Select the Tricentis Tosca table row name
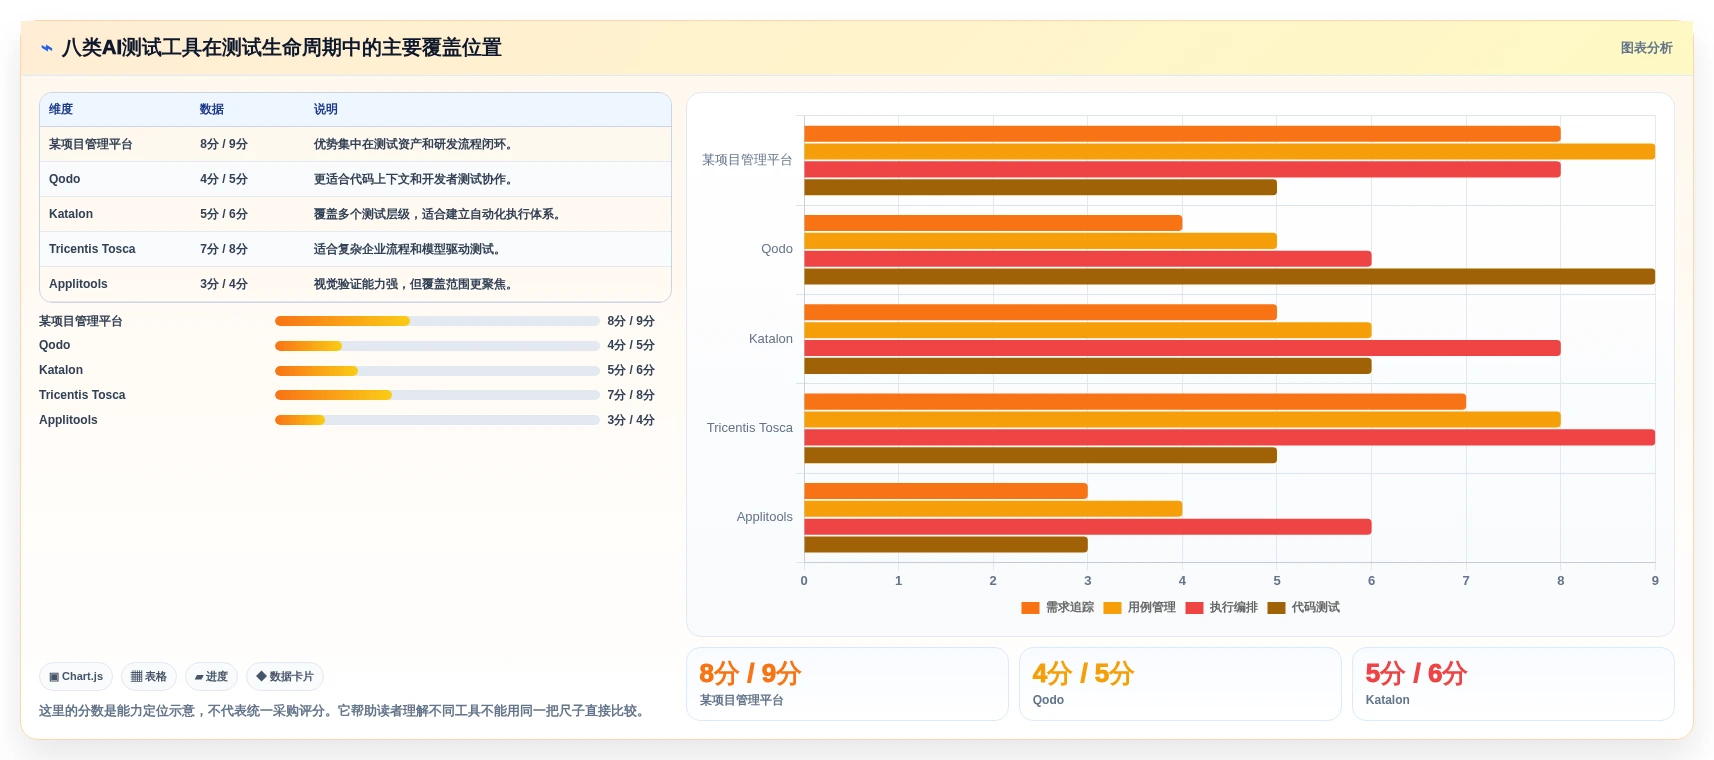 pos(92,250)
